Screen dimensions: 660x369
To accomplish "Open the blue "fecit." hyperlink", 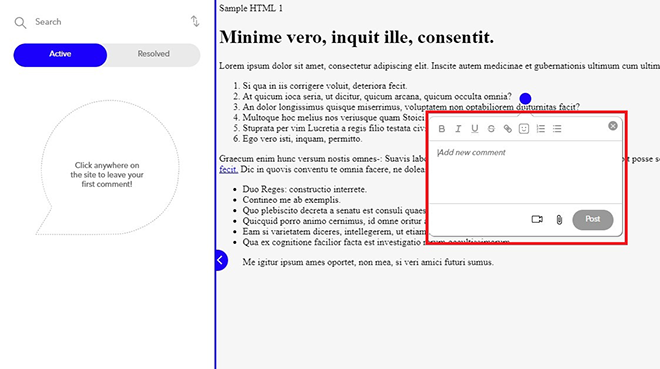I will [229, 170].
